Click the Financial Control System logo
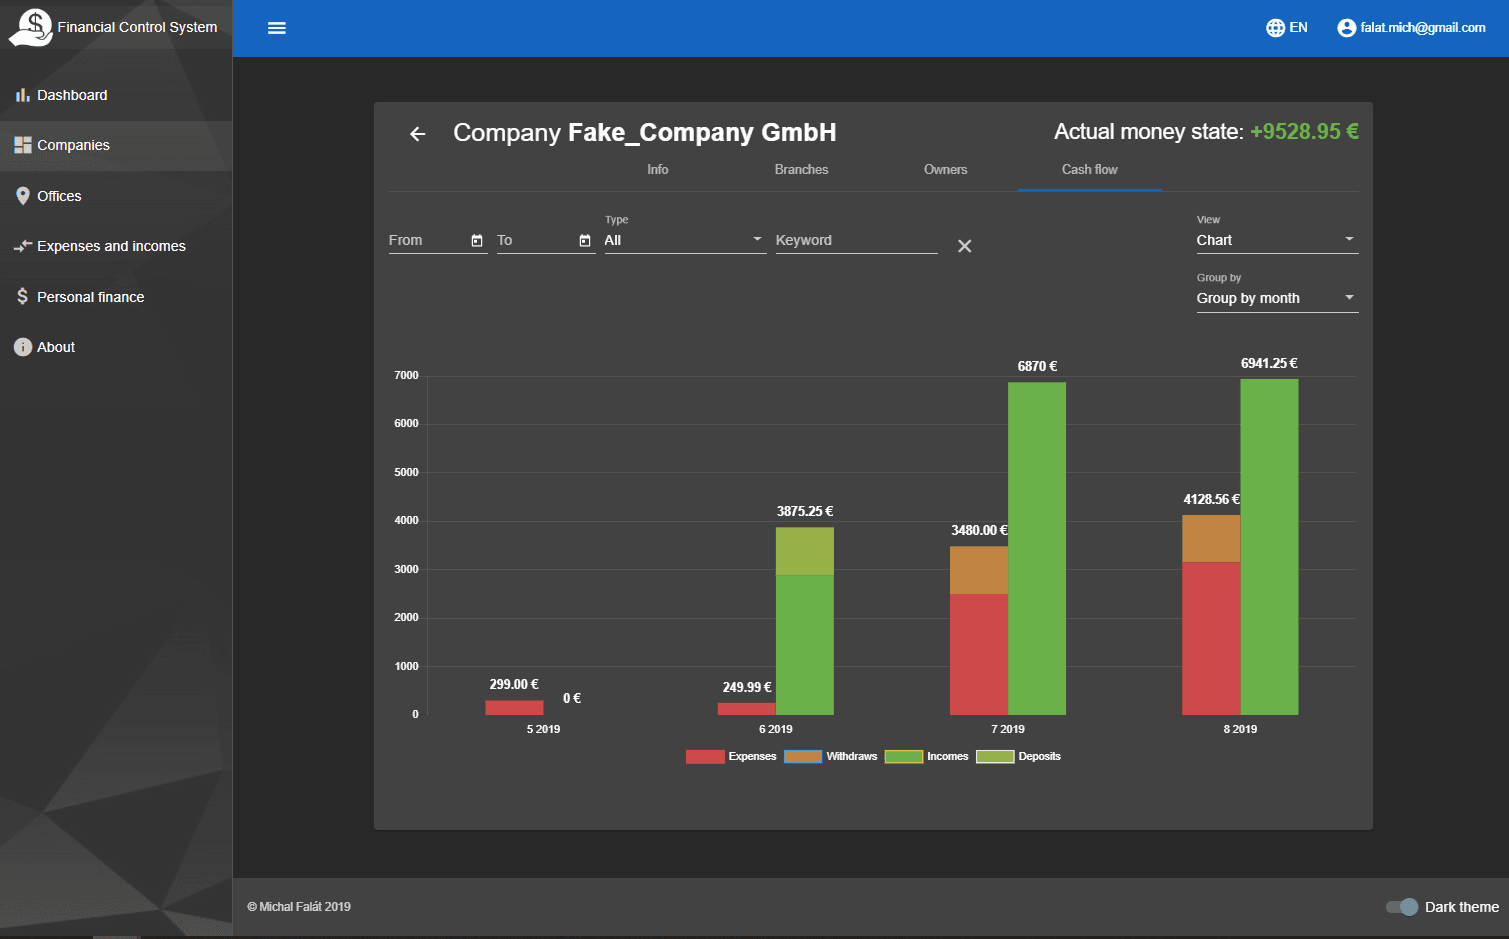Viewport: 1509px width, 939px height. (31, 27)
